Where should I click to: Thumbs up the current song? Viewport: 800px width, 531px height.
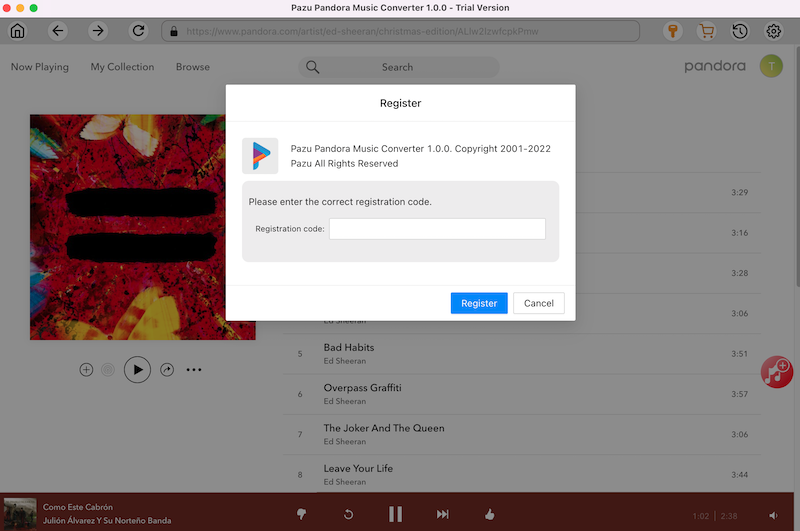pyautogui.click(x=489, y=514)
